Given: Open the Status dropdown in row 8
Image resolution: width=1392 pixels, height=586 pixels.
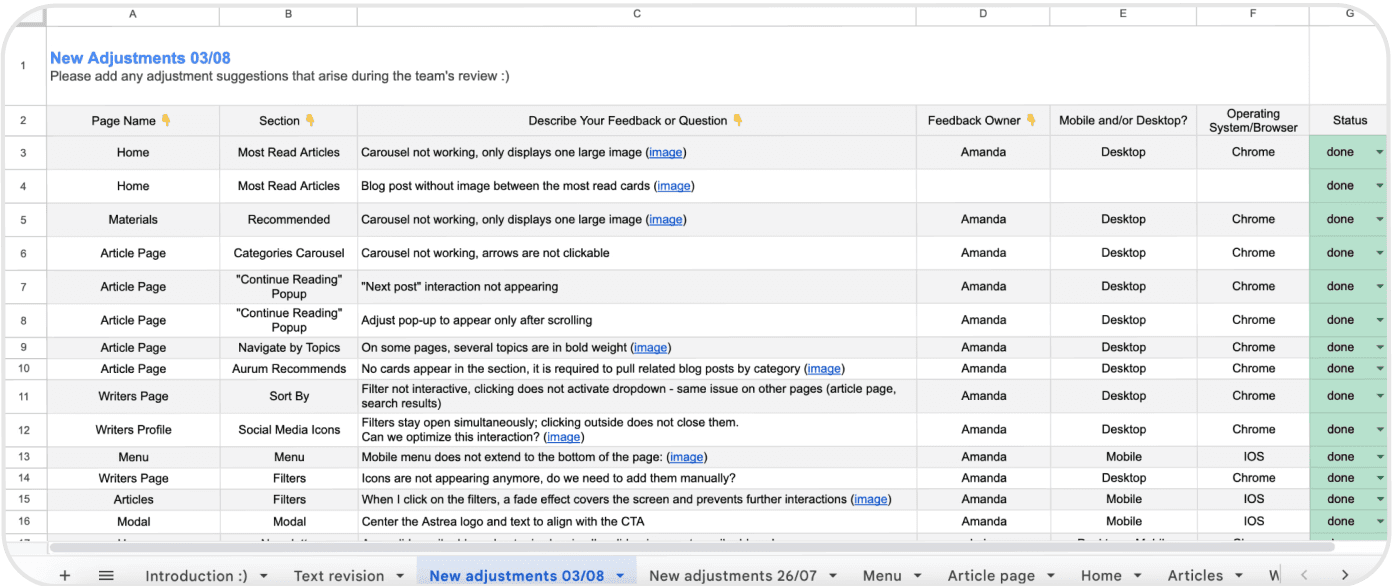Looking at the screenshot, I should coord(1380,320).
